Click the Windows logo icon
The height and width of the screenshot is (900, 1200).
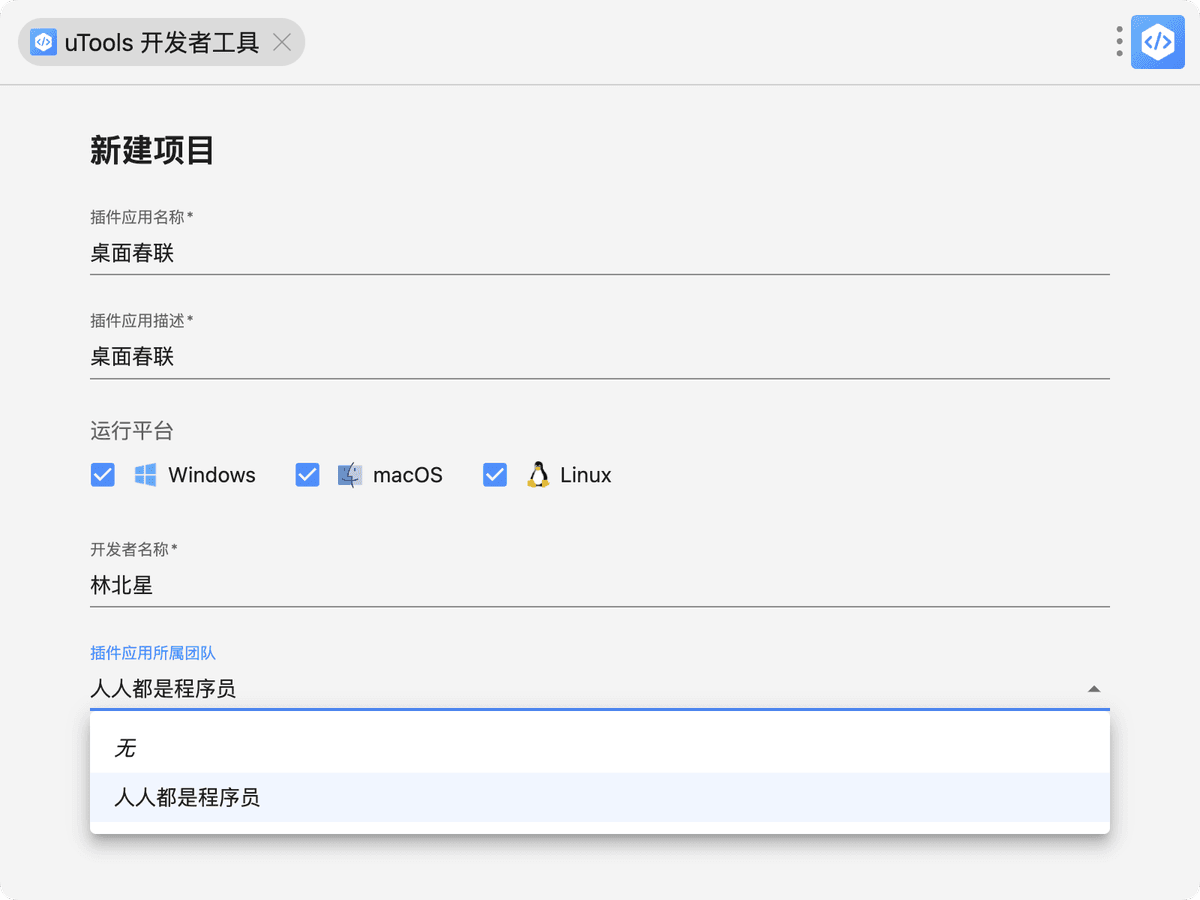tap(146, 475)
